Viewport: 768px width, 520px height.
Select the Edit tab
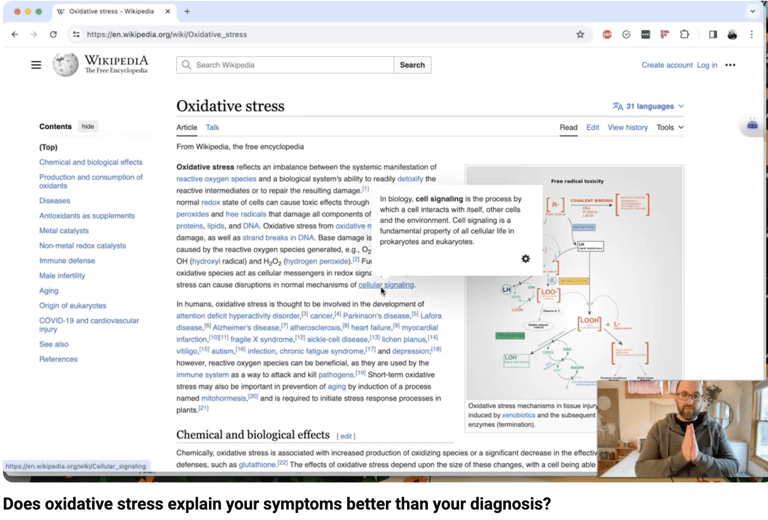[x=593, y=127]
